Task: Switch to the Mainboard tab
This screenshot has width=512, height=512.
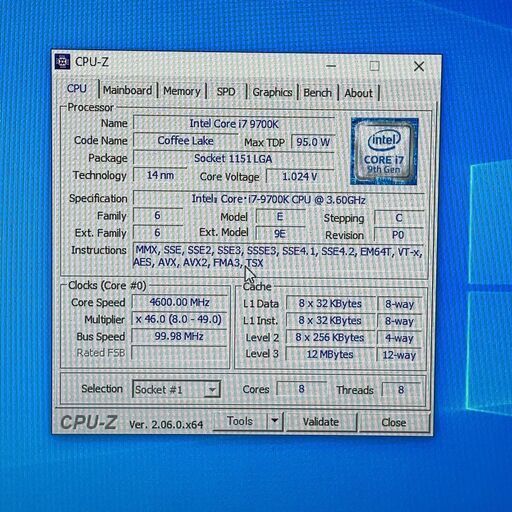Action: click(x=127, y=90)
